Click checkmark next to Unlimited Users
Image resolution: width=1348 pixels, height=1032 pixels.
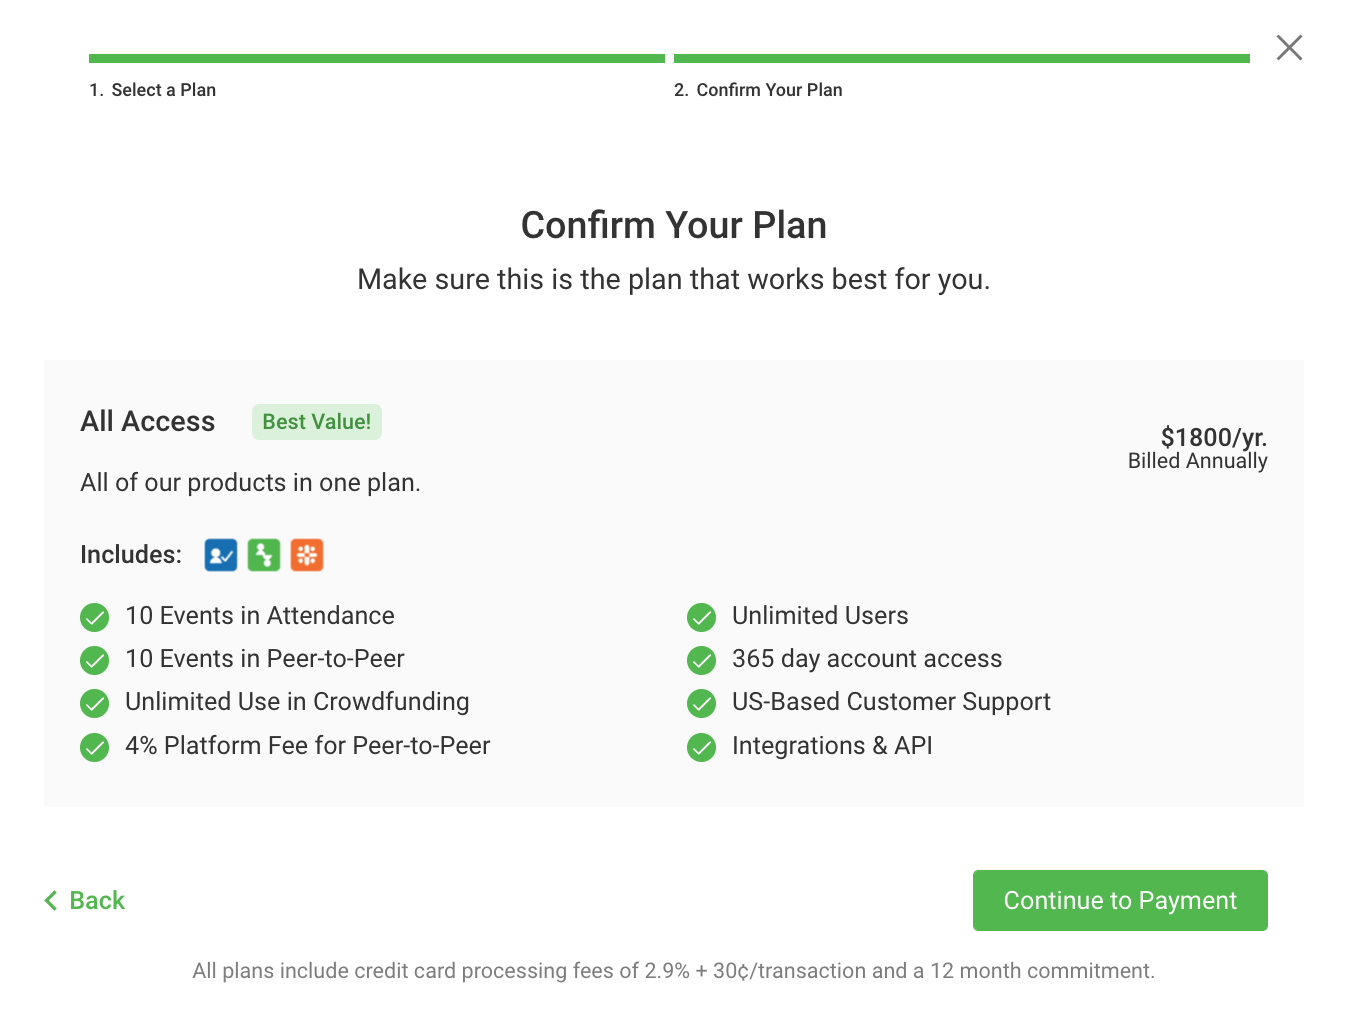[702, 617]
